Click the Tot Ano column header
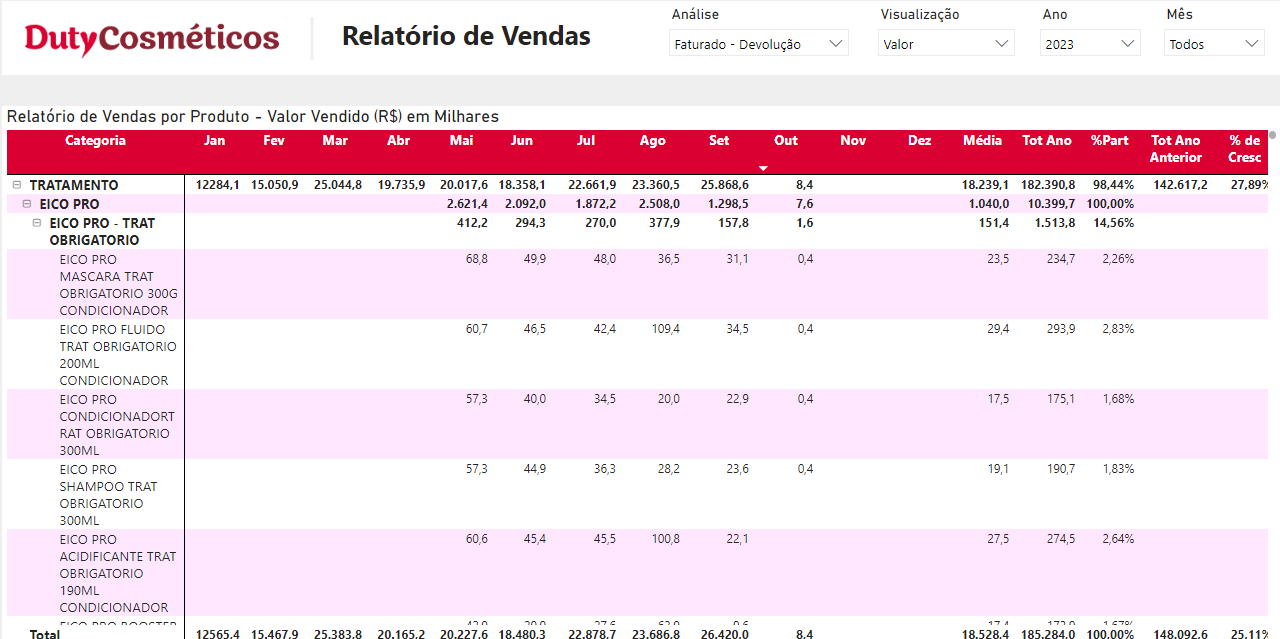 [1047, 141]
